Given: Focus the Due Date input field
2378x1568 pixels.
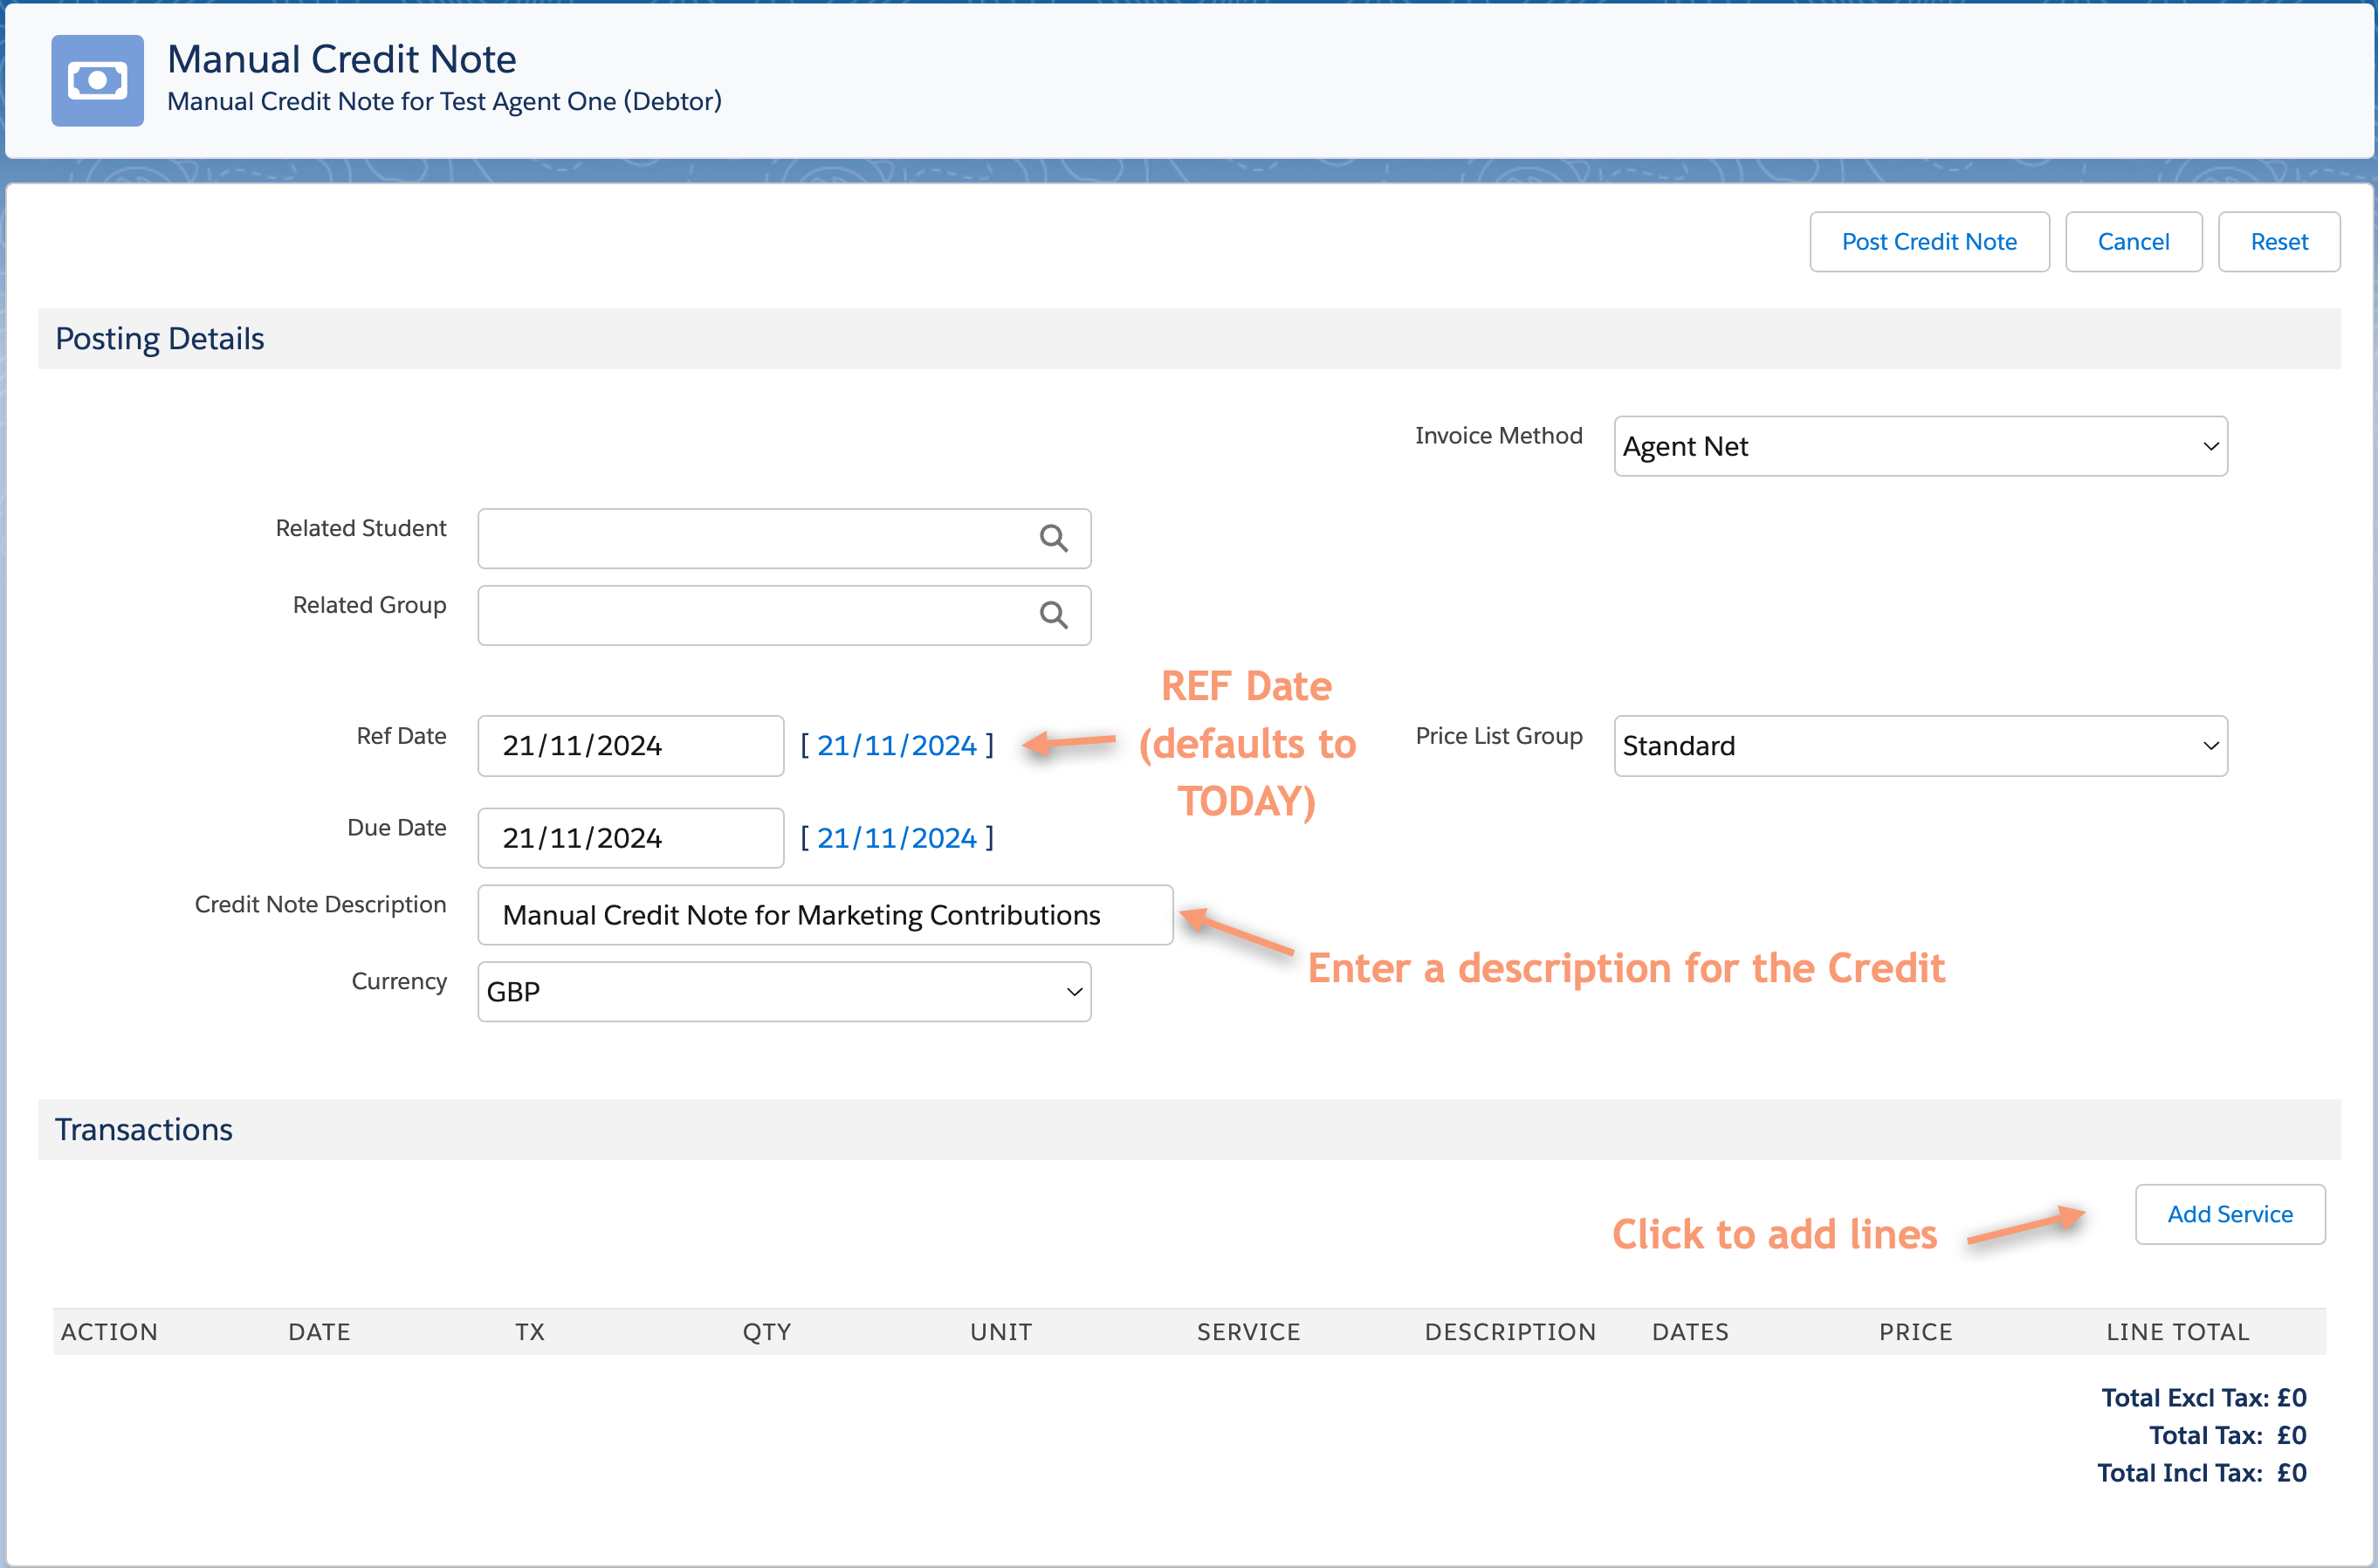Looking at the screenshot, I should (x=630, y=838).
